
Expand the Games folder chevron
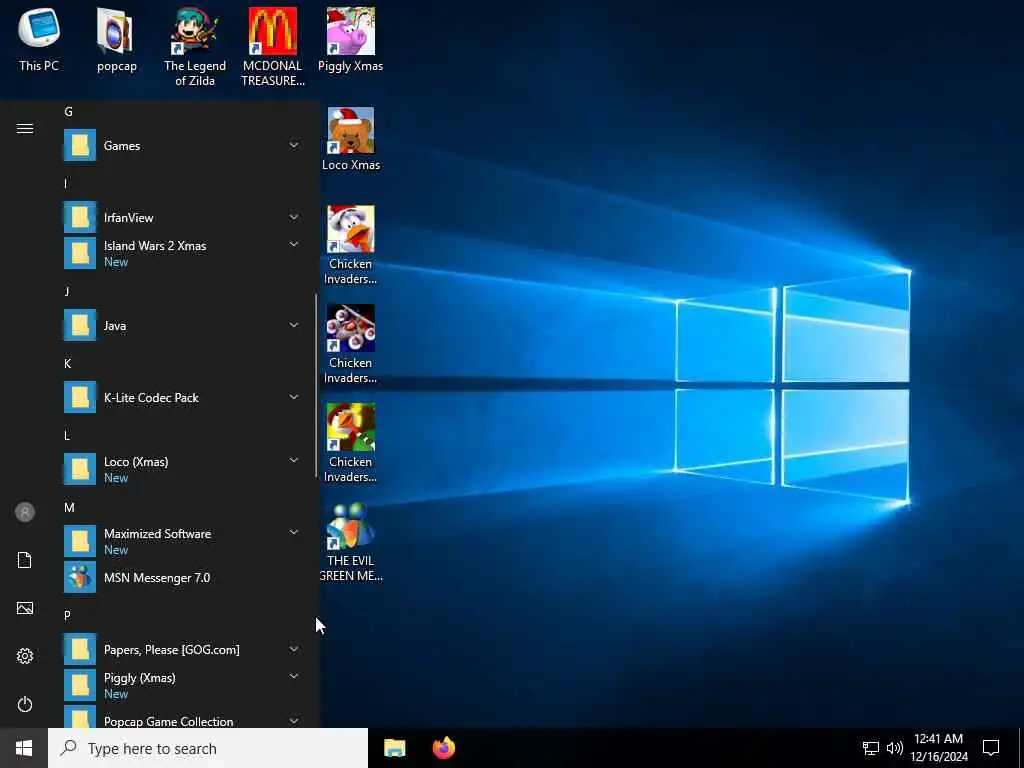[294, 145]
